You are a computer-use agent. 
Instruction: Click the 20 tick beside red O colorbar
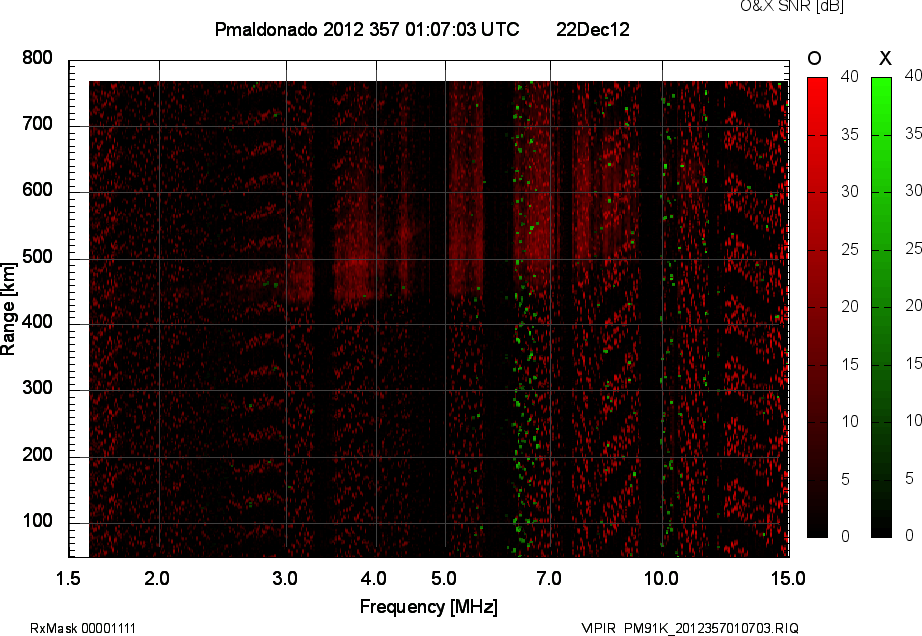tap(848, 306)
